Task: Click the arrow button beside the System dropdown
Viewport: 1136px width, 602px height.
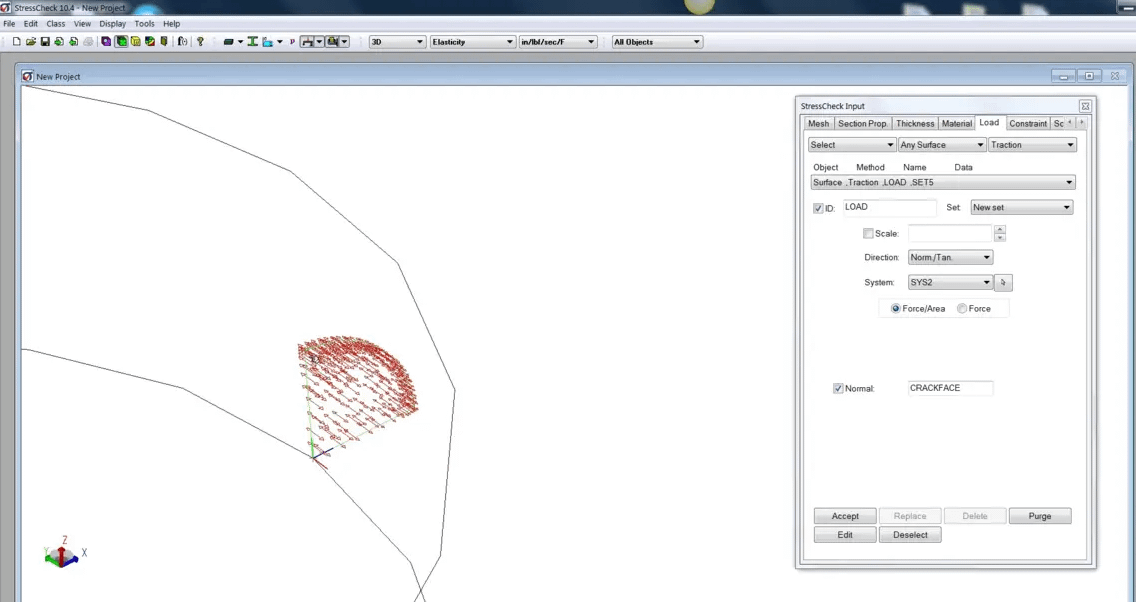Action: pyautogui.click(x=1003, y=282)
